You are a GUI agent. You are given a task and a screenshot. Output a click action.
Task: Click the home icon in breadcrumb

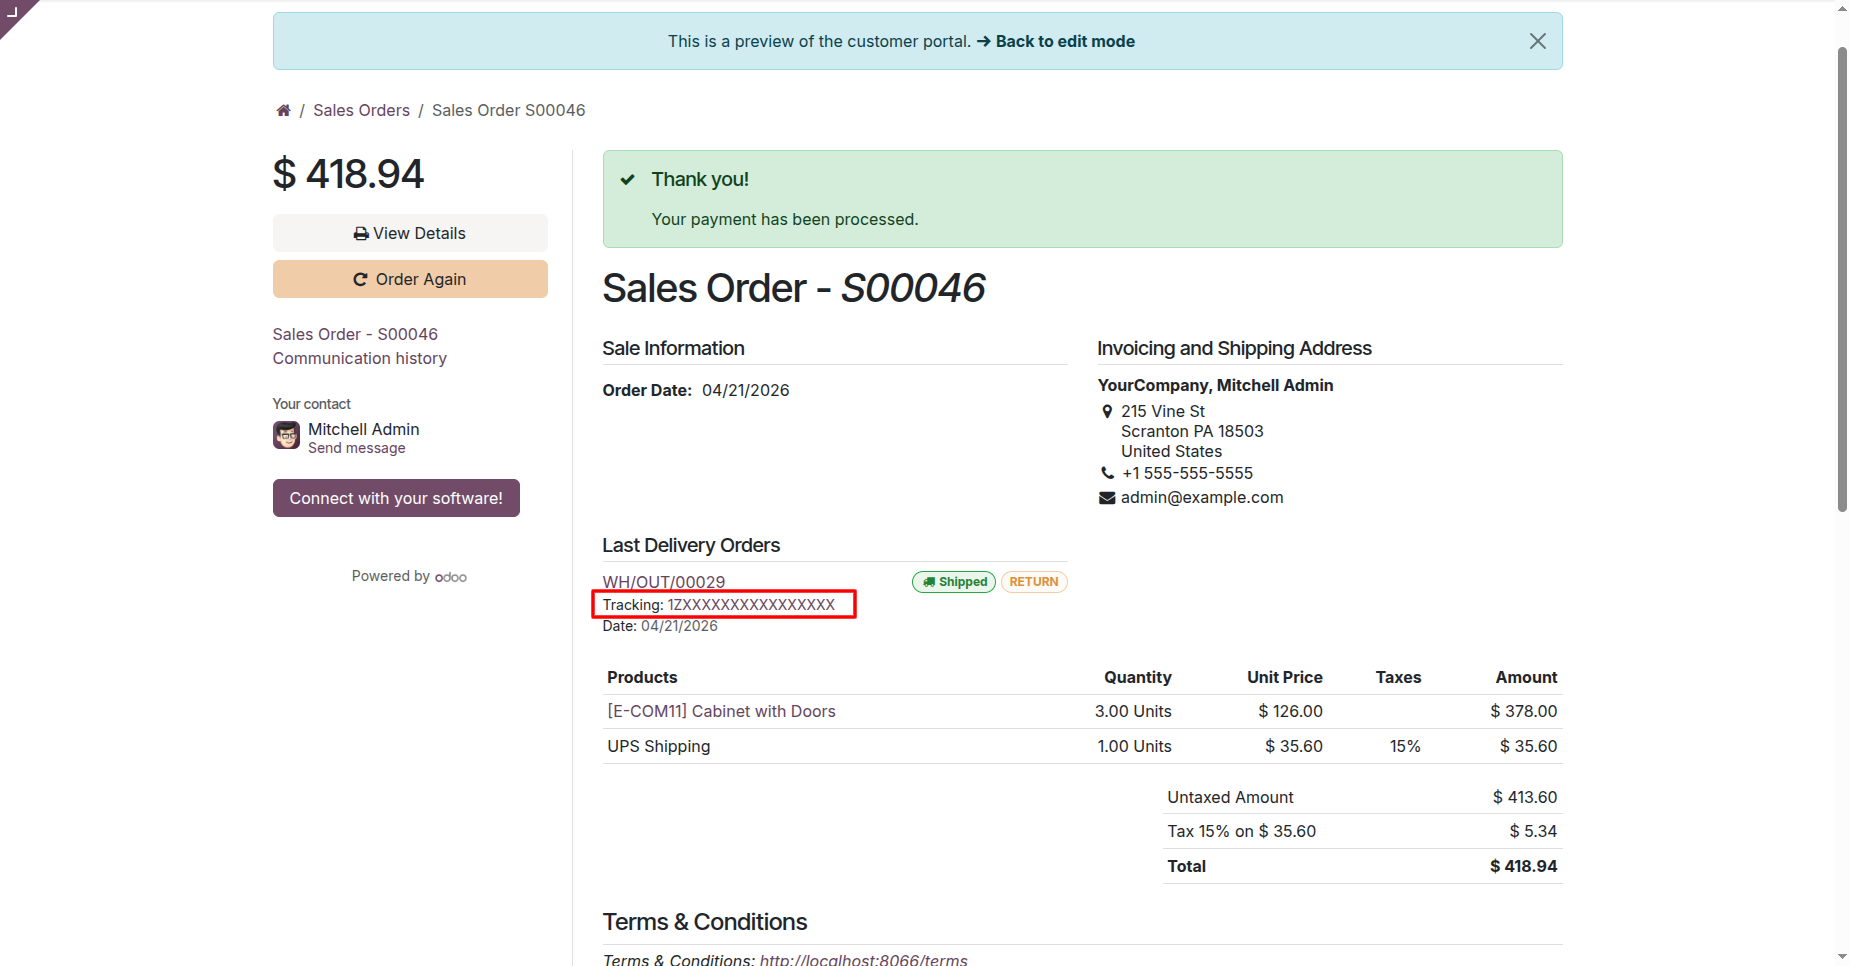pyautogui.click(x=284, y=111)
